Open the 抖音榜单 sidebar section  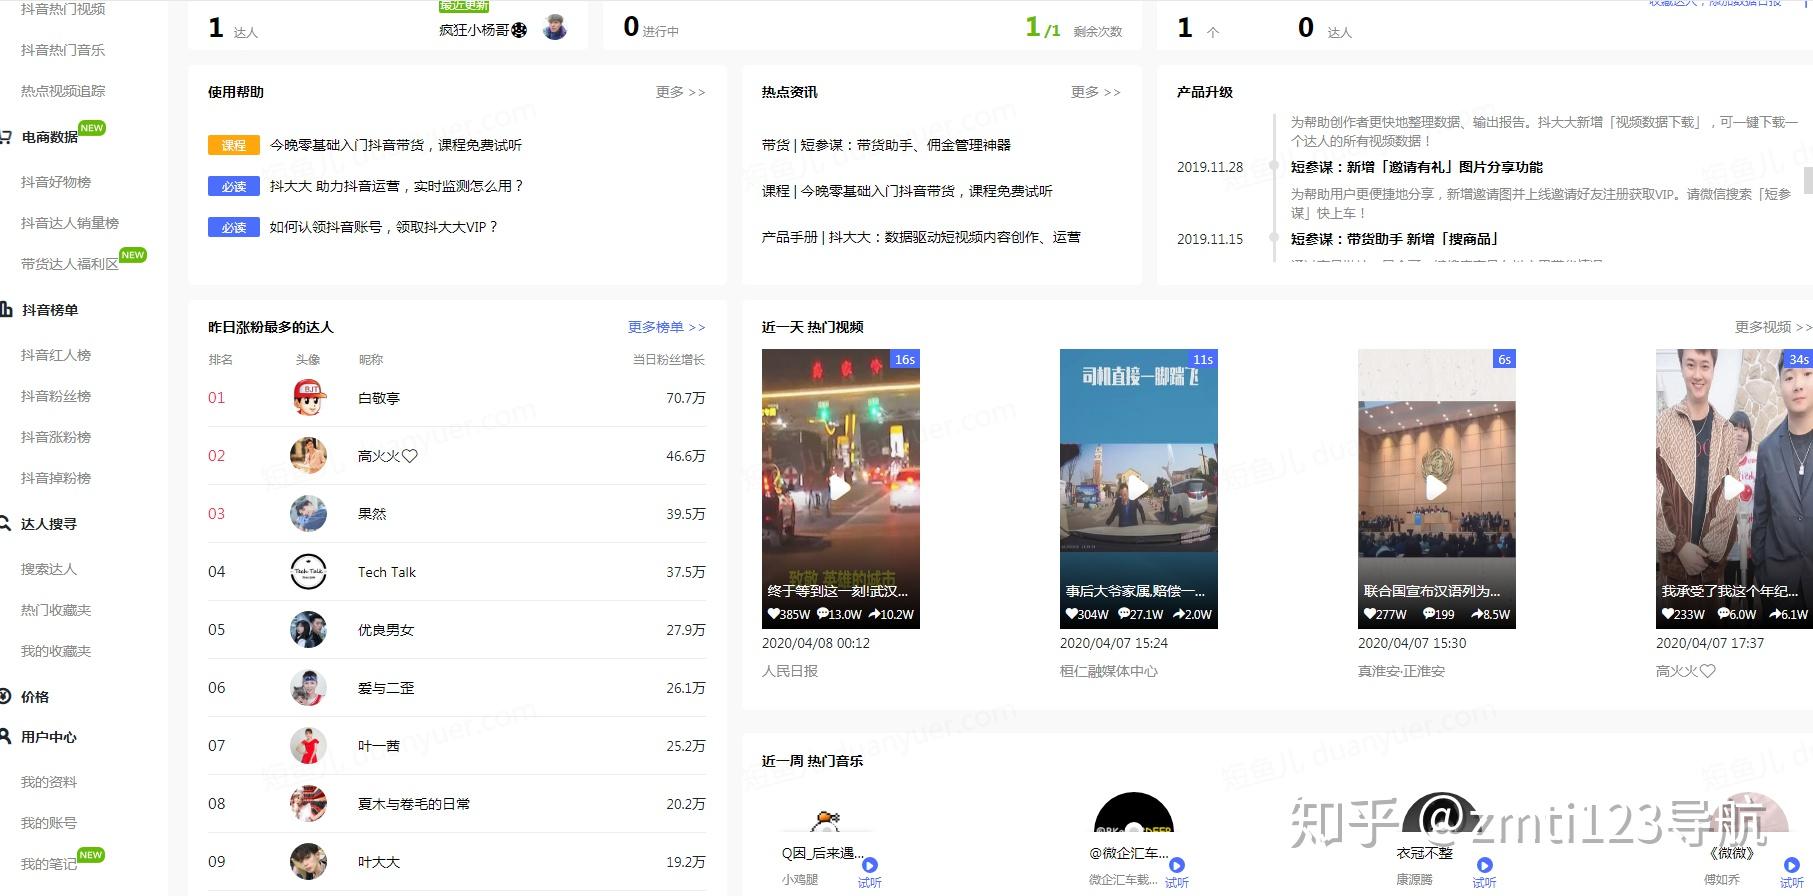tap(49, 310)
